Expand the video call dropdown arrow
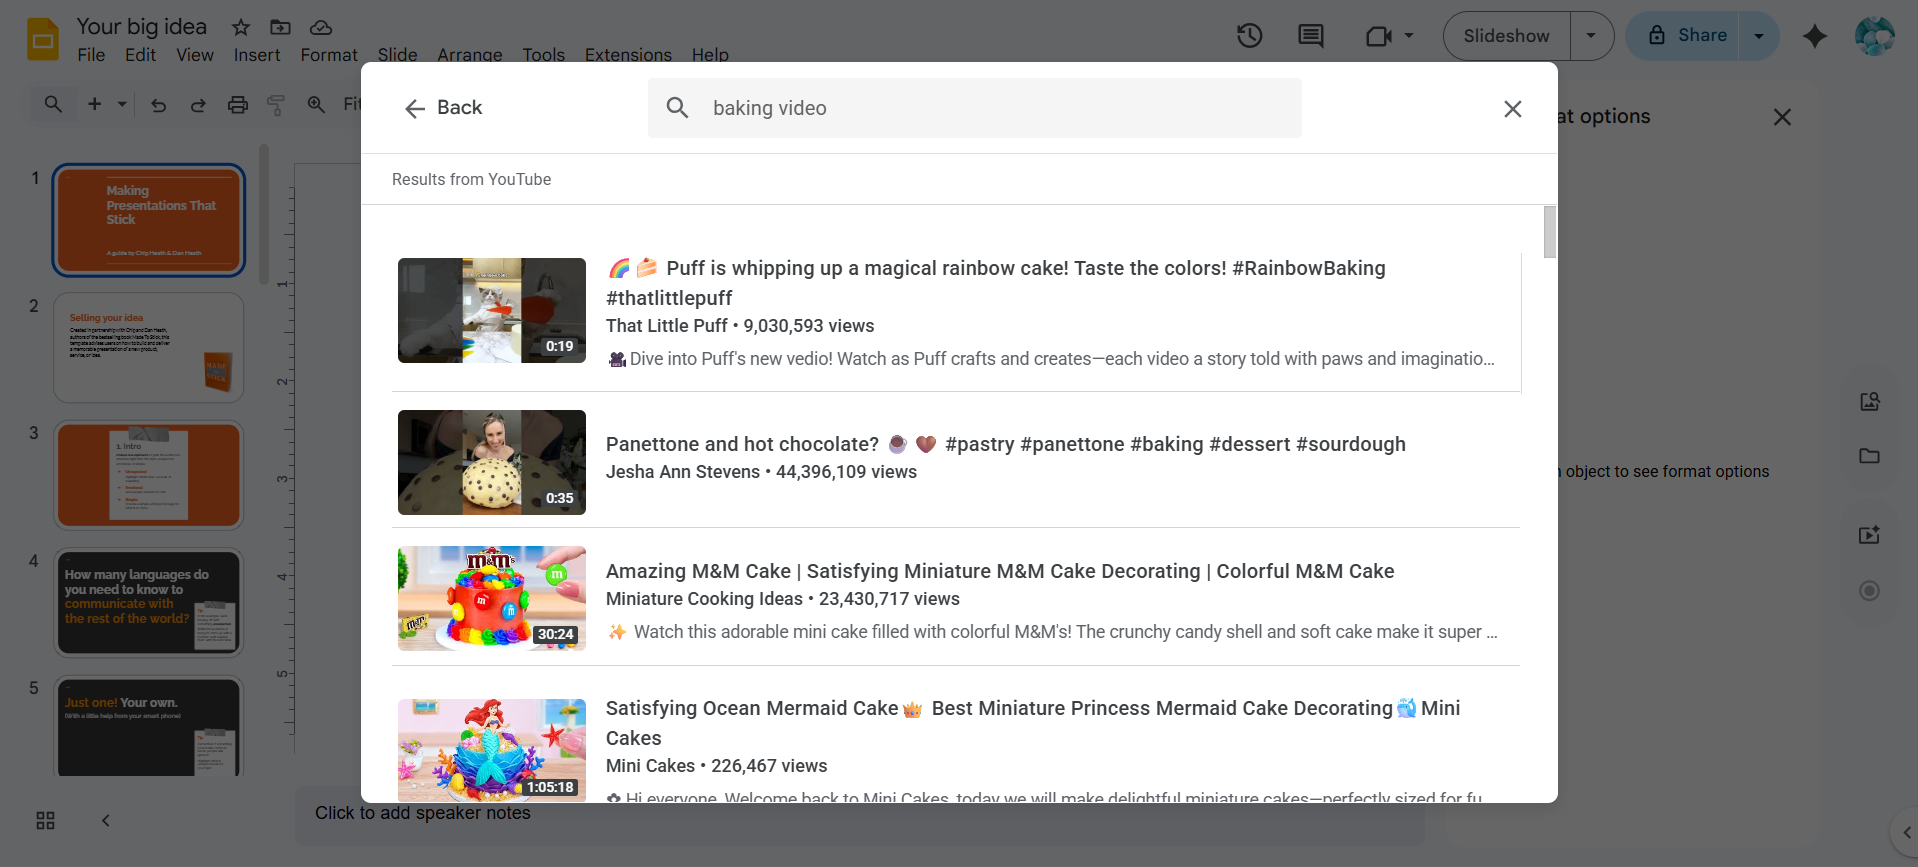 [x=1409, y=36]
